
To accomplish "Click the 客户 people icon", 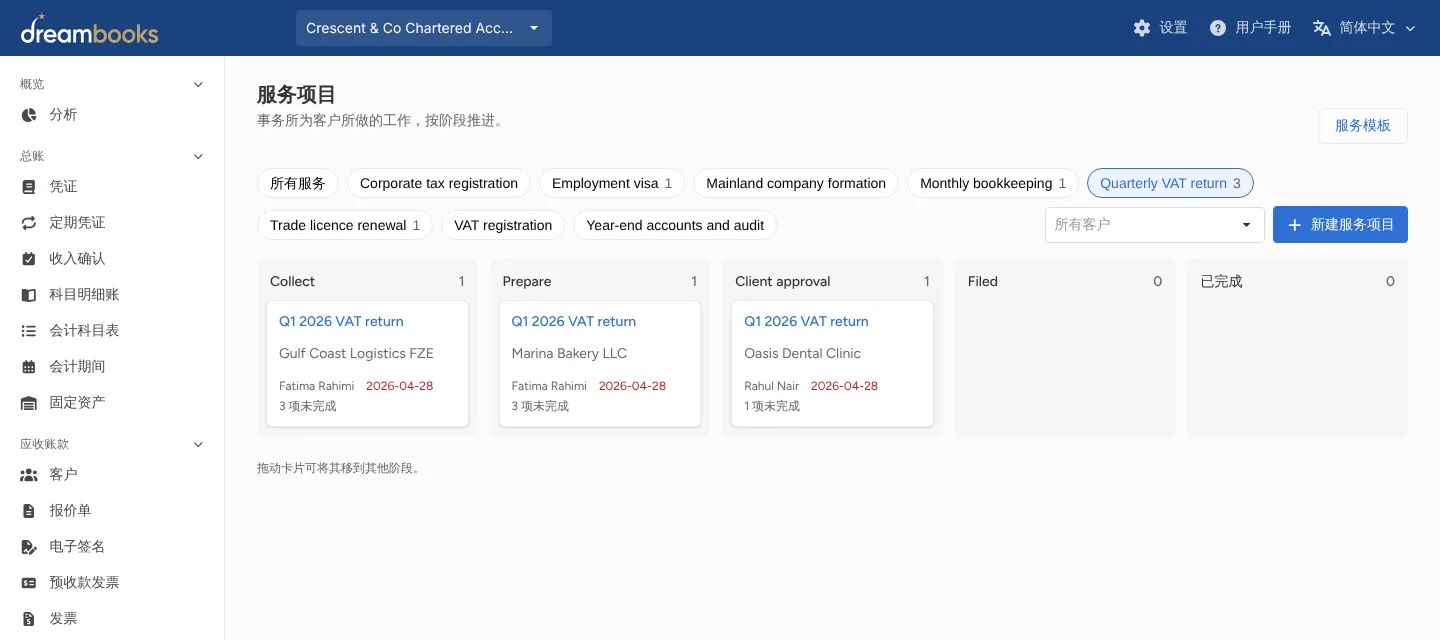I will (29, 475).
